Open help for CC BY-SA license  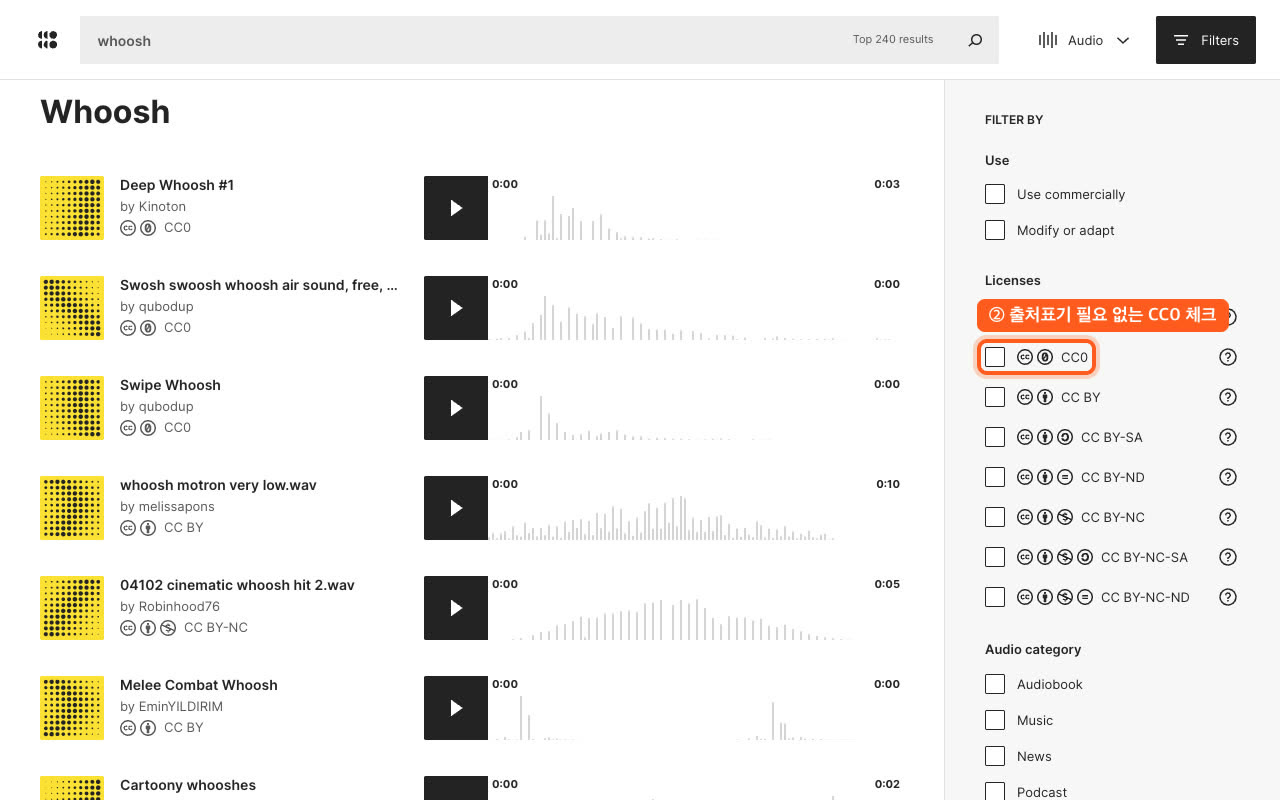click(1228, 437)
